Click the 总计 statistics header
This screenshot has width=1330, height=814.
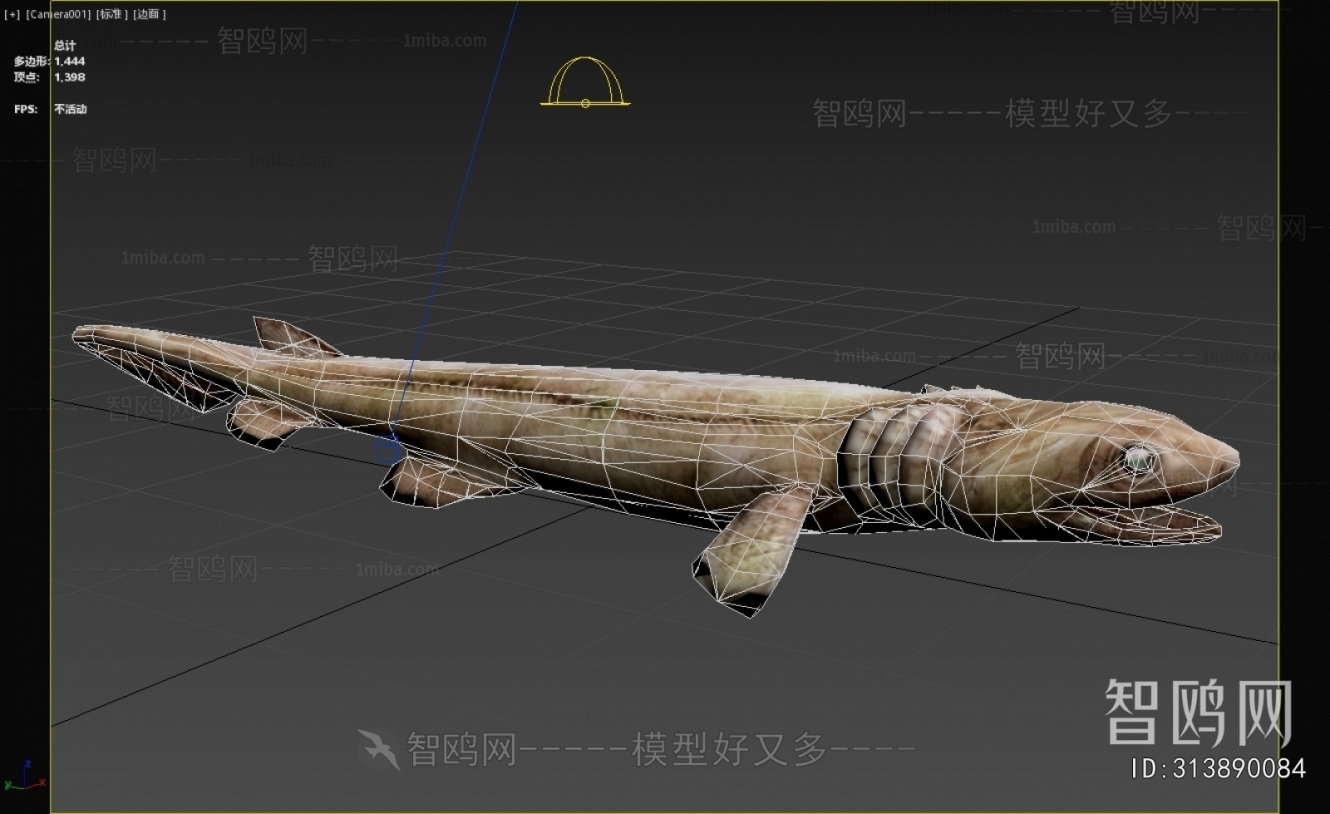tap(65, 46)
